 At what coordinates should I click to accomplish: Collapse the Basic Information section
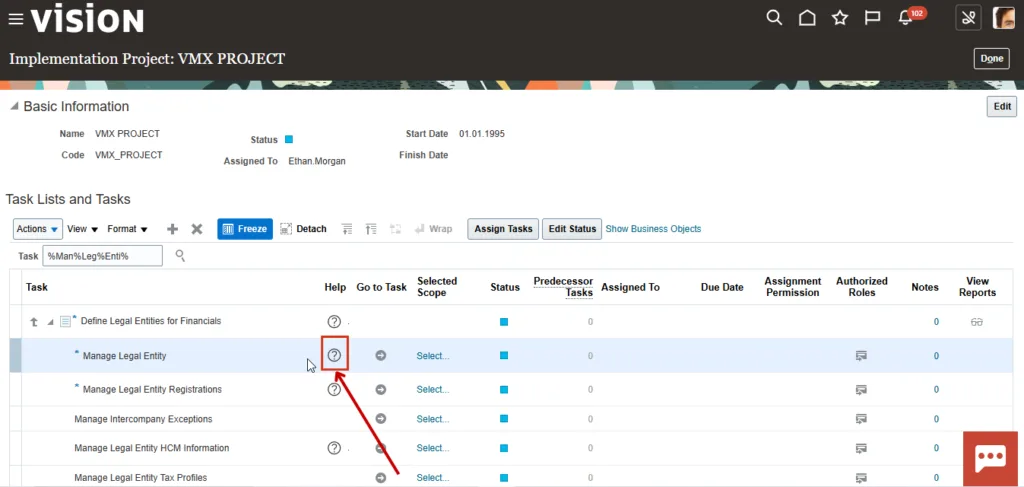(14, 107)
